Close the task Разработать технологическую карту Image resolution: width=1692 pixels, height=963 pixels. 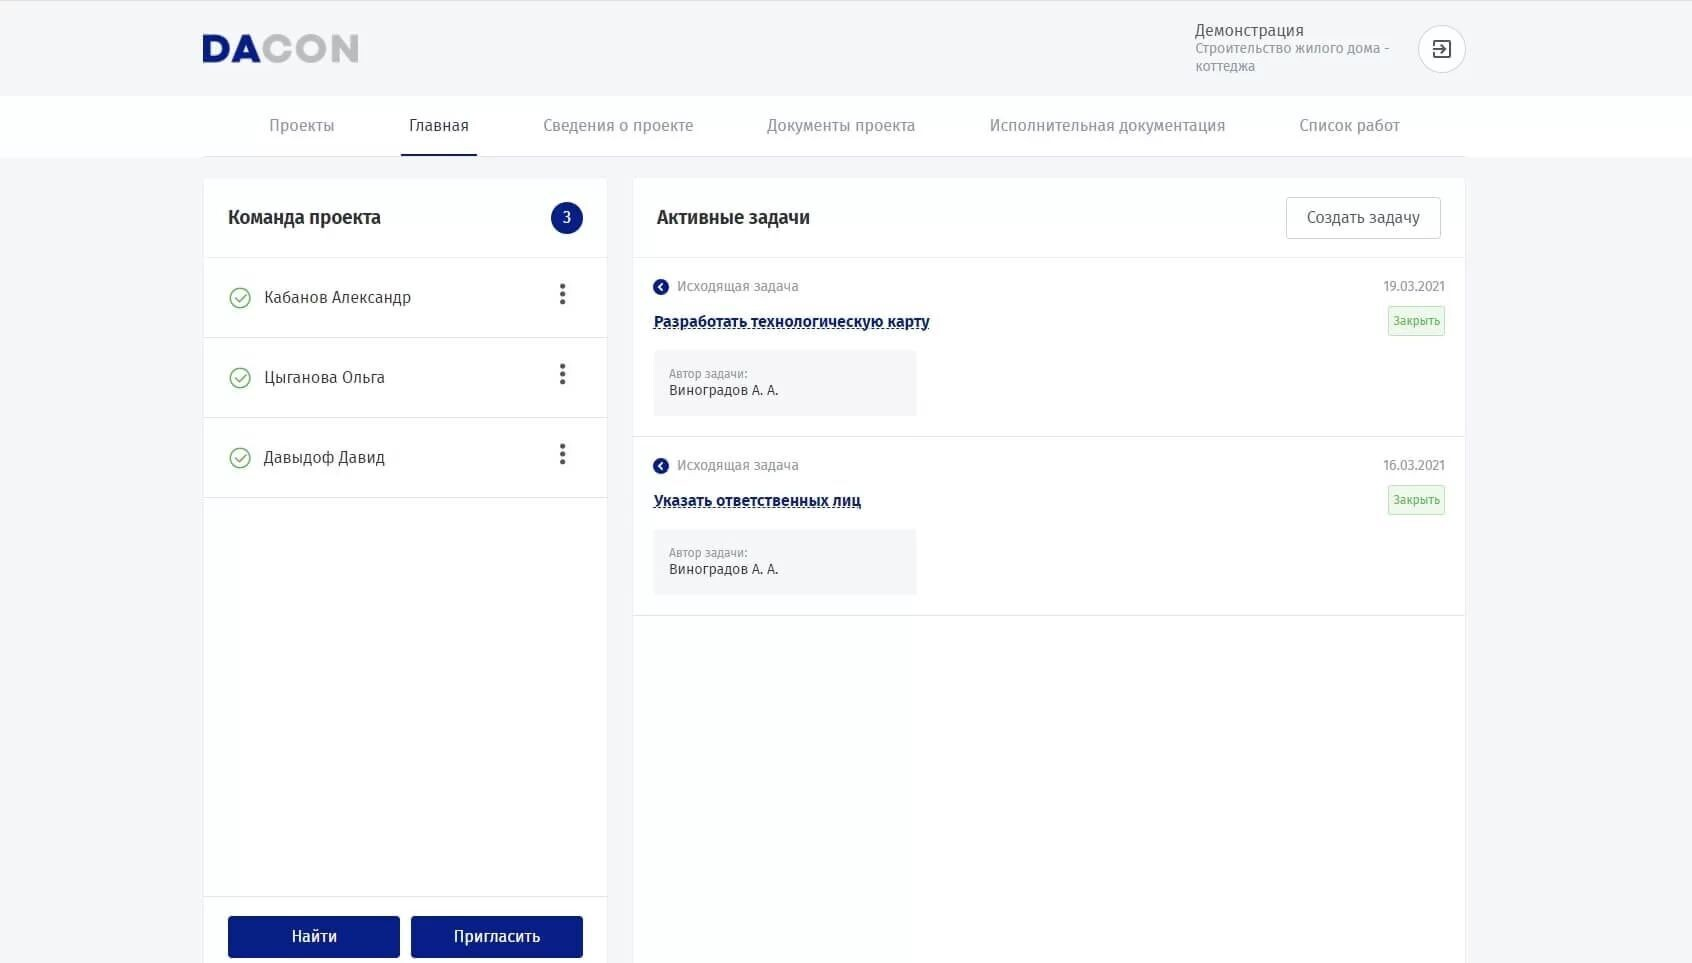1416,321
